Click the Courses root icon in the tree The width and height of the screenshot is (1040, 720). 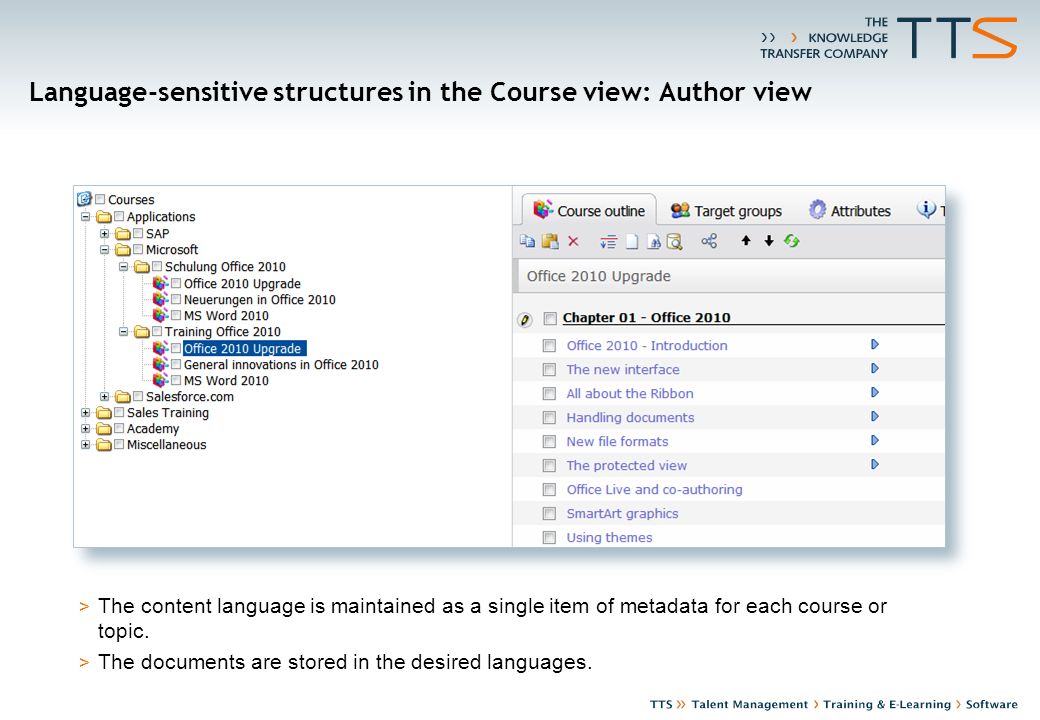click(84, 198)
